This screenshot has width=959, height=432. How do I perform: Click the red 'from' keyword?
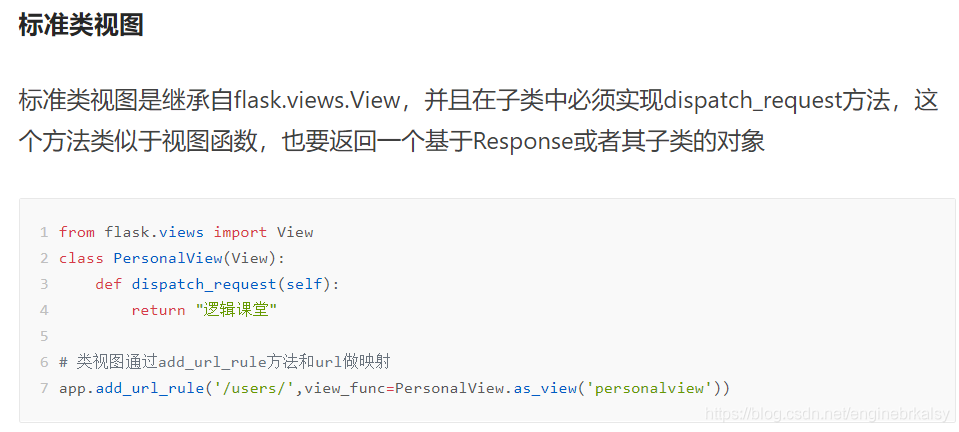(x=77, y=232)
